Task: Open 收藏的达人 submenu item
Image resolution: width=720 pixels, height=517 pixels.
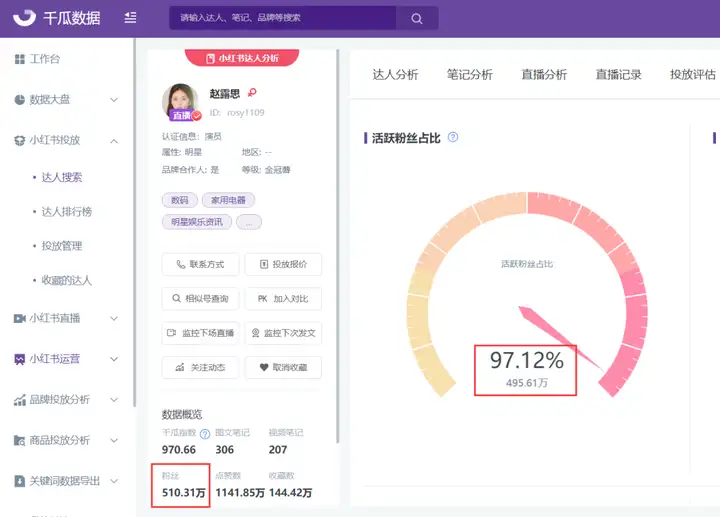Action: (x=67, y=280)
